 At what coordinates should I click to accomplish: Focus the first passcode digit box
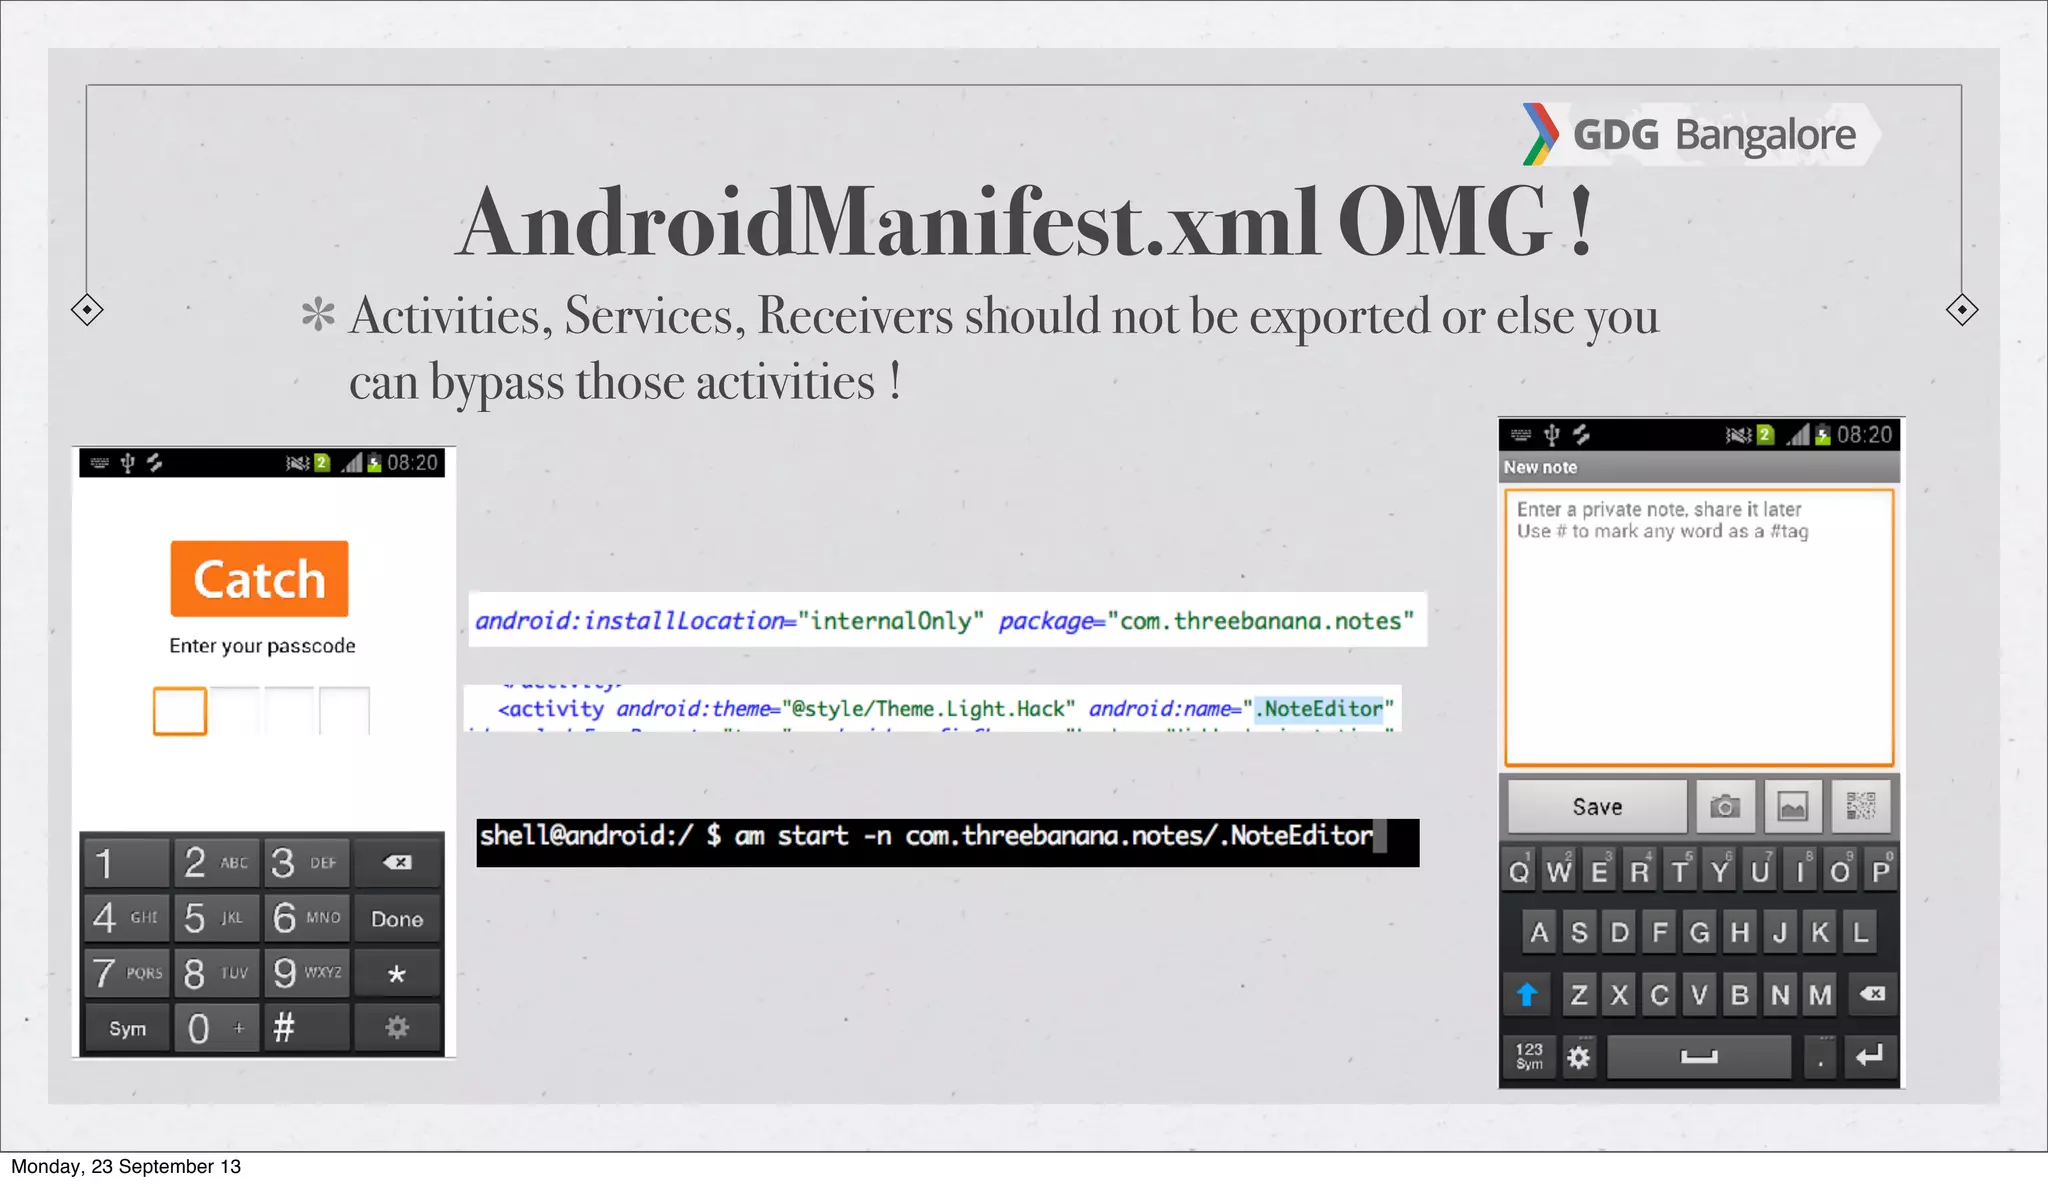point(180,711)
